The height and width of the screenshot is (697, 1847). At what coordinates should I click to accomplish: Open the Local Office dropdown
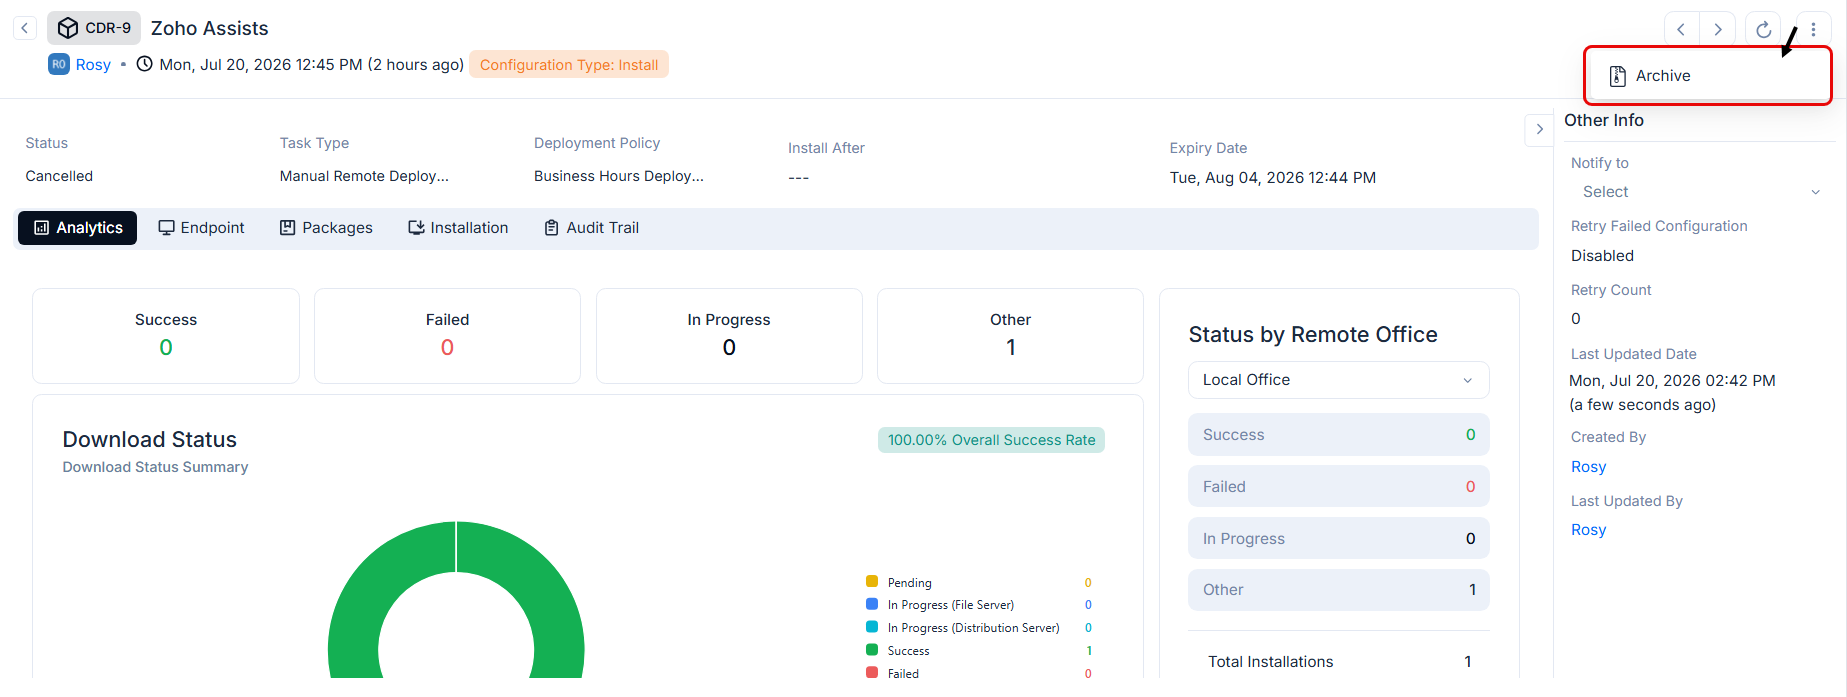[x=1338, y=380]
